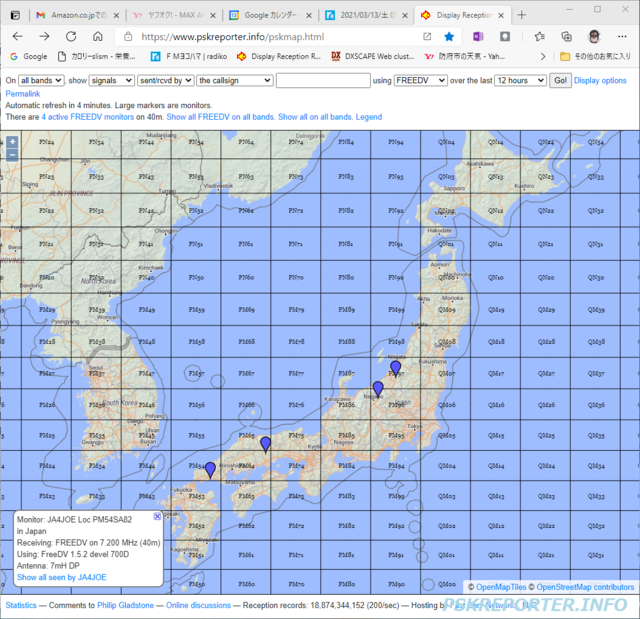Click the favorites star in address bar
The image size is (640, 619).
(x=449, y=37)
